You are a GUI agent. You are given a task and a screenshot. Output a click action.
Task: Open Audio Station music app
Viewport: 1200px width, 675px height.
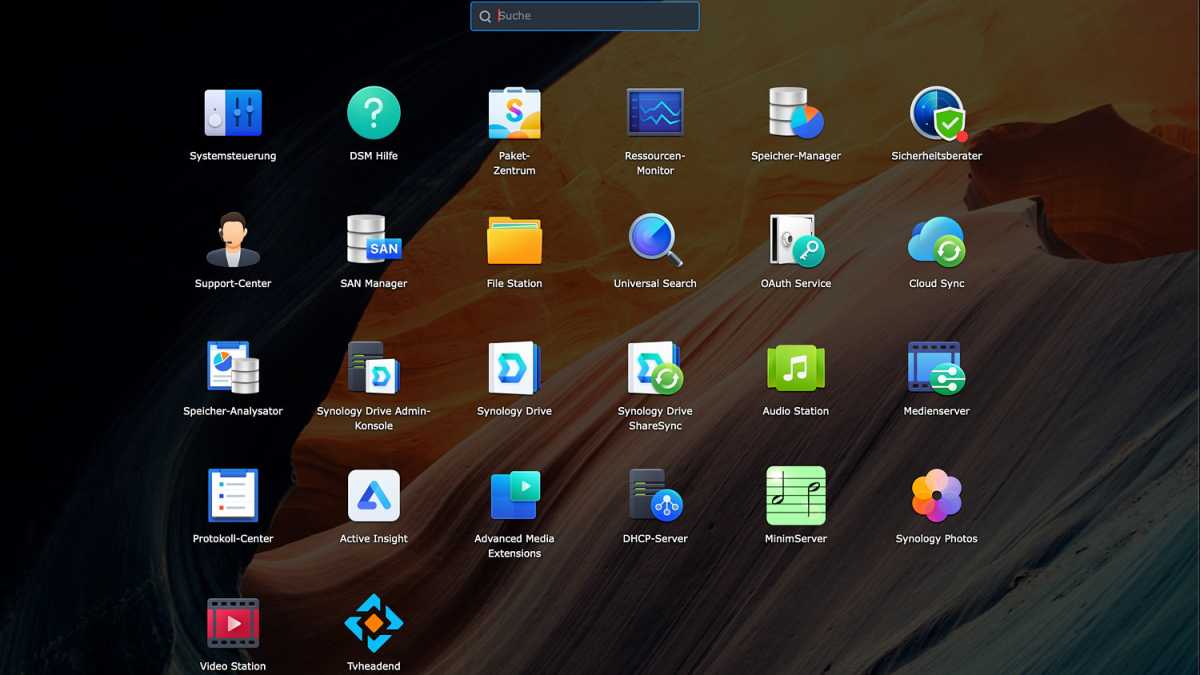tap(796, 368)
